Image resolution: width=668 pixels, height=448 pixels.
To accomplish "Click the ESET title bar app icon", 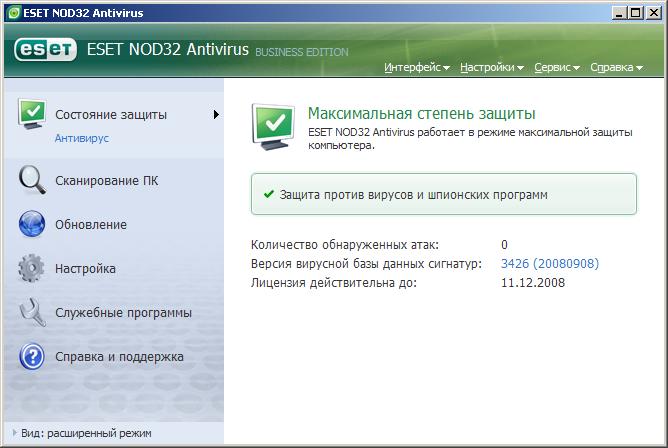I will point(14,13).
